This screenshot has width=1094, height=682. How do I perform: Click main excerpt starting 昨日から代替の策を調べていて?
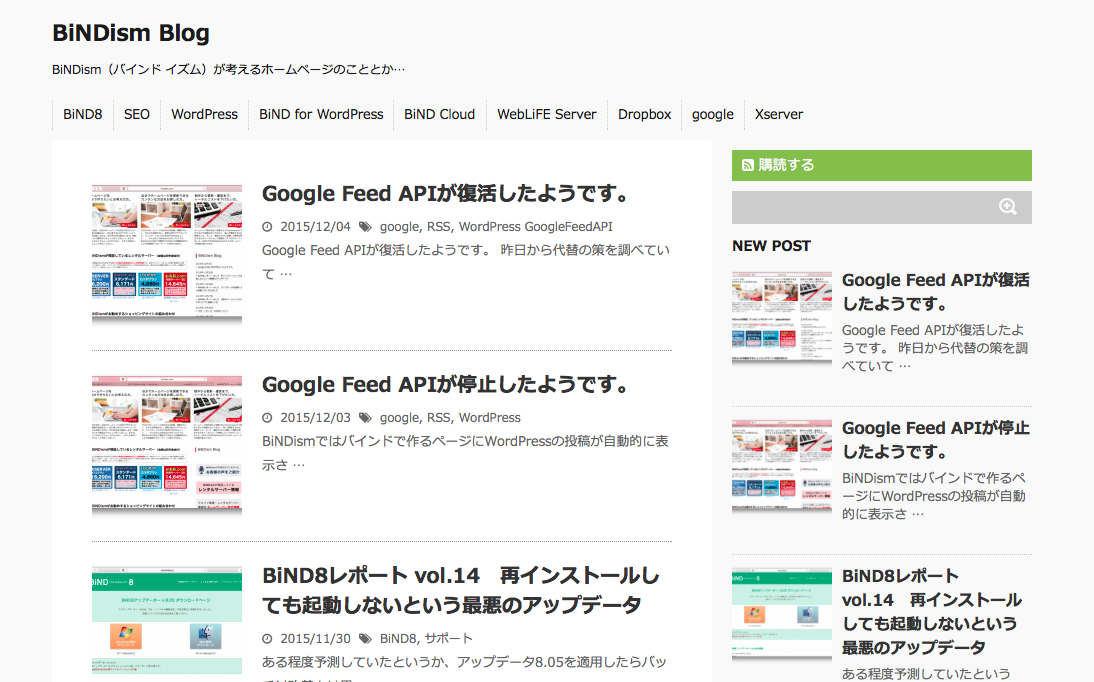(466, 262)
